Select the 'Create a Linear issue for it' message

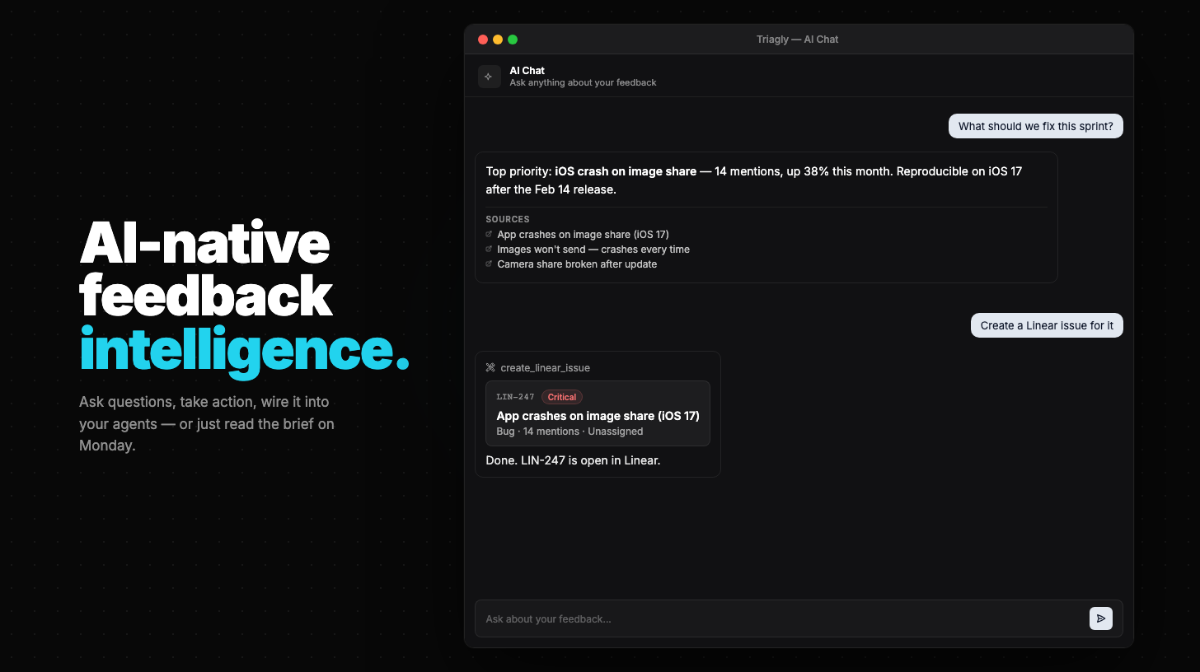(1046, 325)
